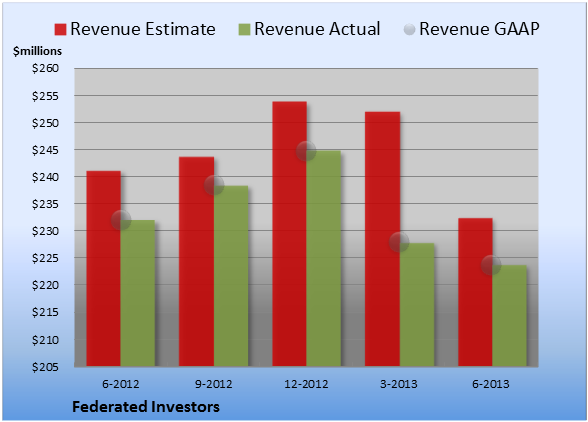Image resolution: width=588 pixels, height=422 pixels.
Task: Select the green actual bar for 6-2013
Action: pos(510,316)
